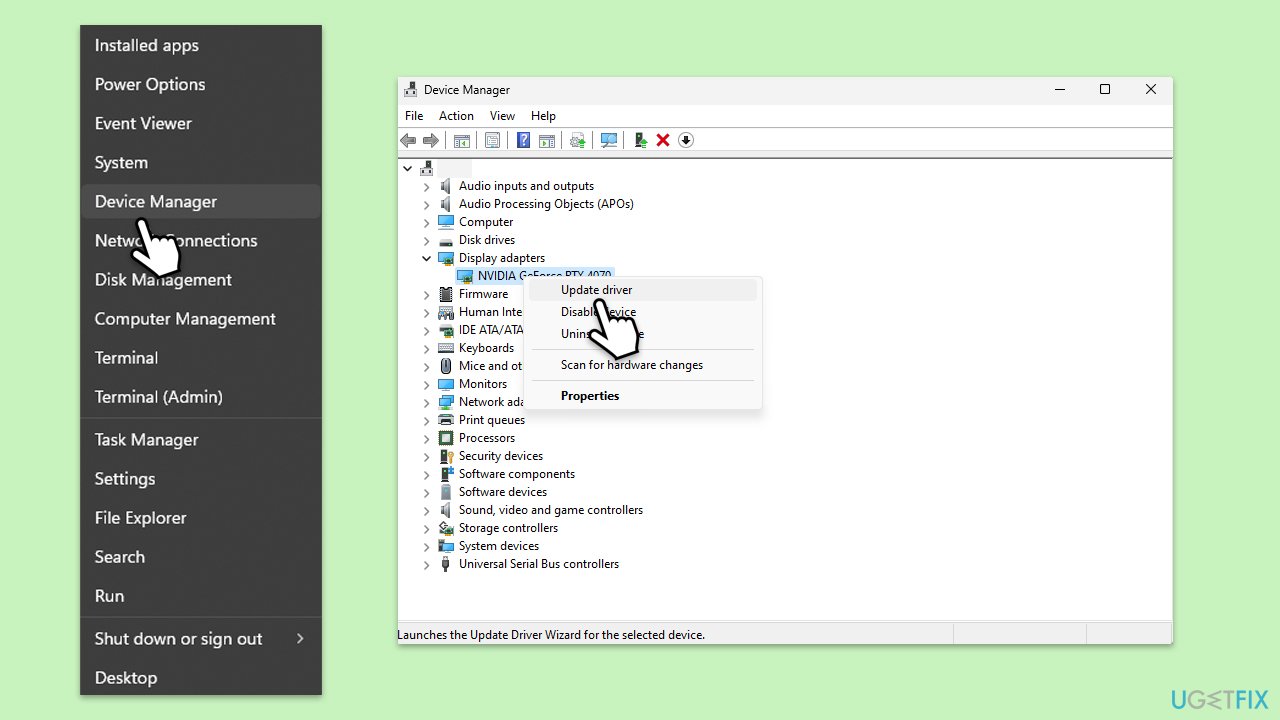
Task: Toggle the Show/Hide Console Tree toolbar icon
Action: tap(461, 140)
